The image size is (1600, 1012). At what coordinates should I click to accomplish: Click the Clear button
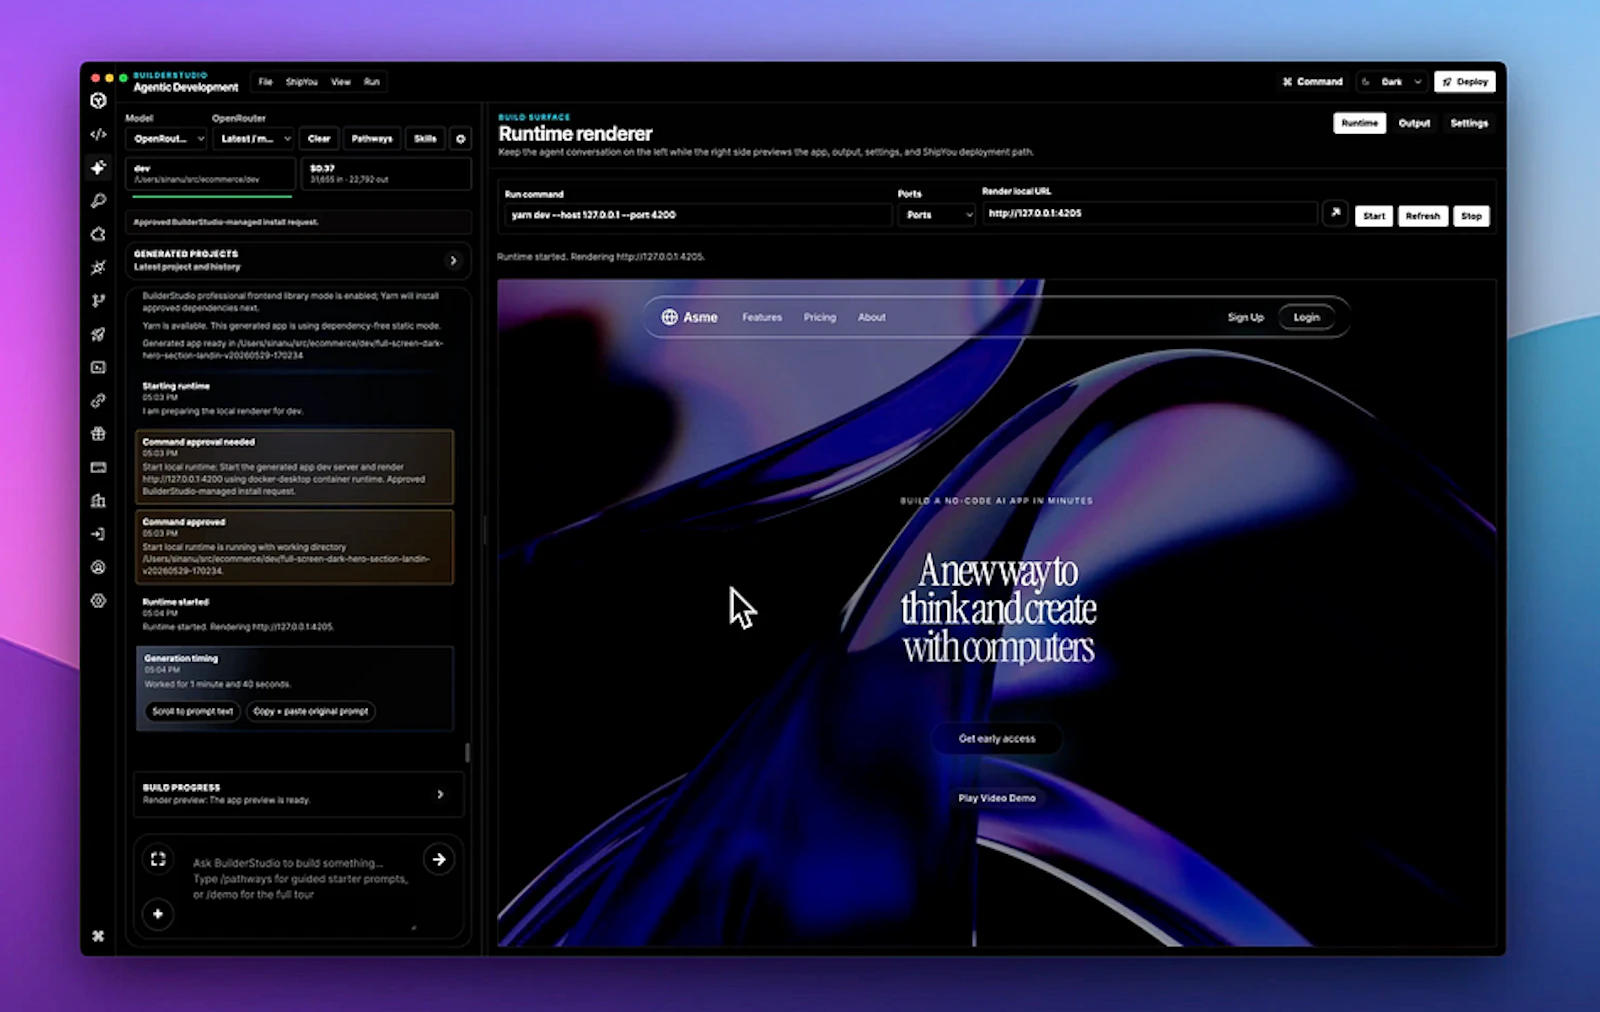coord(319,139)
